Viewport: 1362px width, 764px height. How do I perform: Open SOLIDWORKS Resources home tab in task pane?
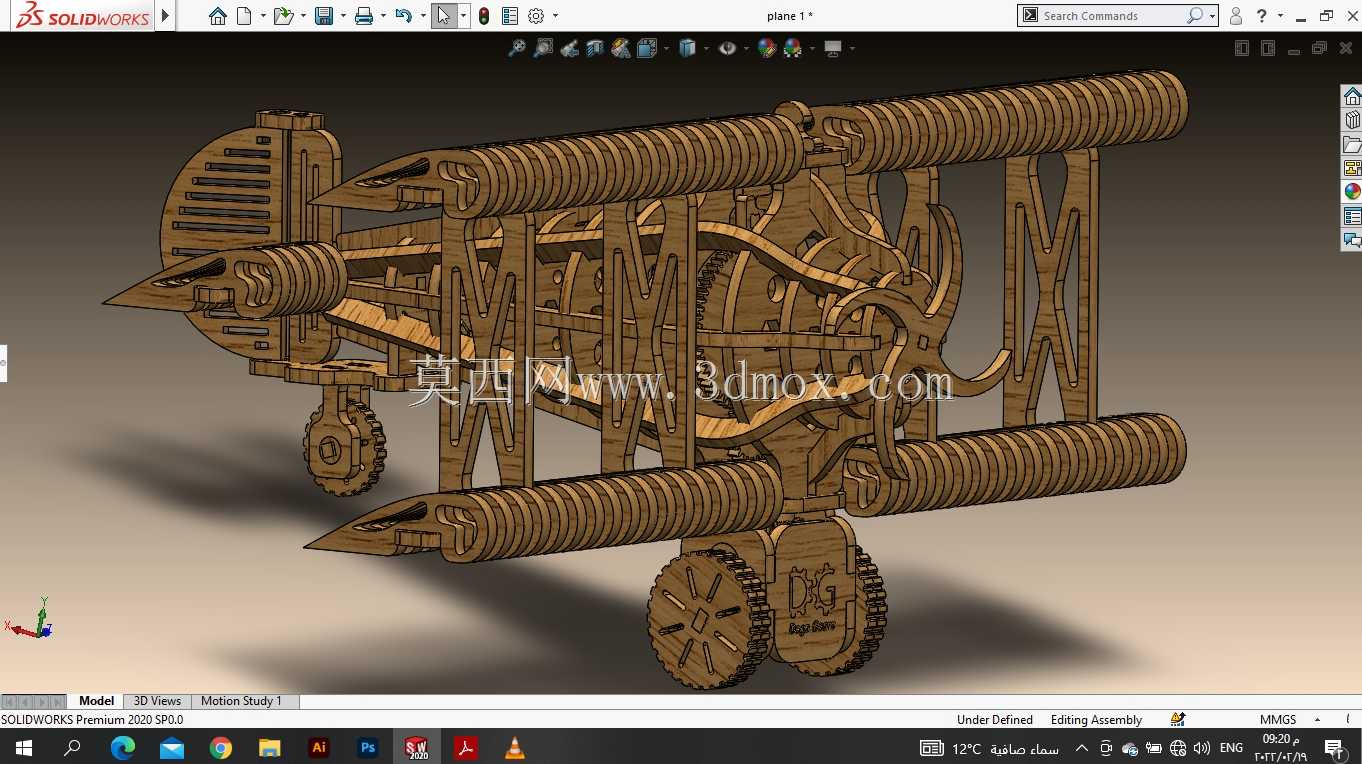(x=1352, y=96)
